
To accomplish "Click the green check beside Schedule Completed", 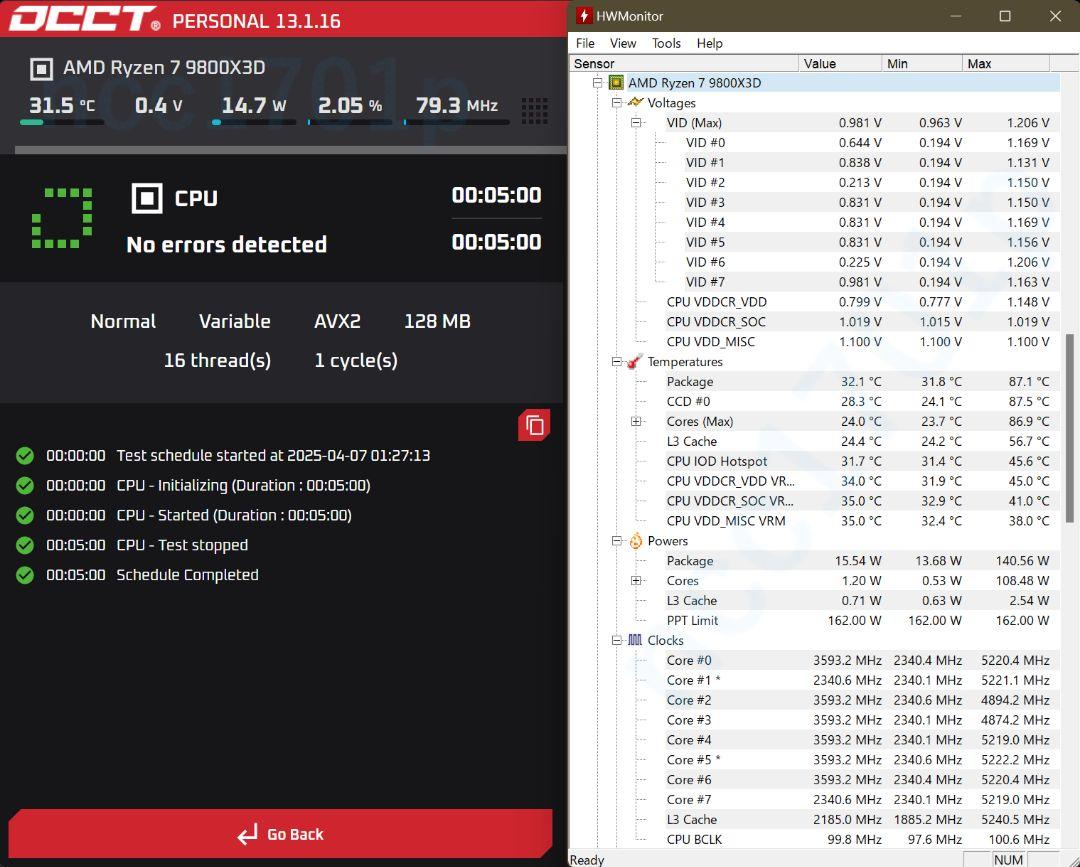I will pos(25,575).
